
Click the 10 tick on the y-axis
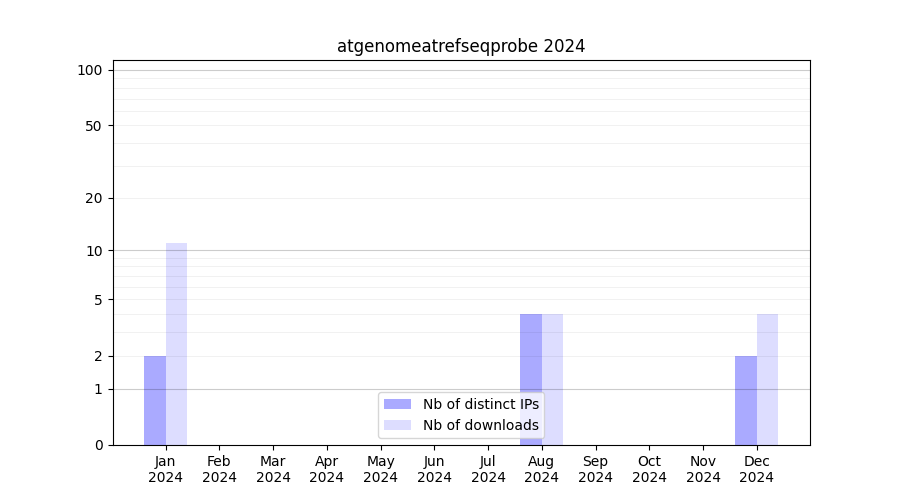[94, 250]
